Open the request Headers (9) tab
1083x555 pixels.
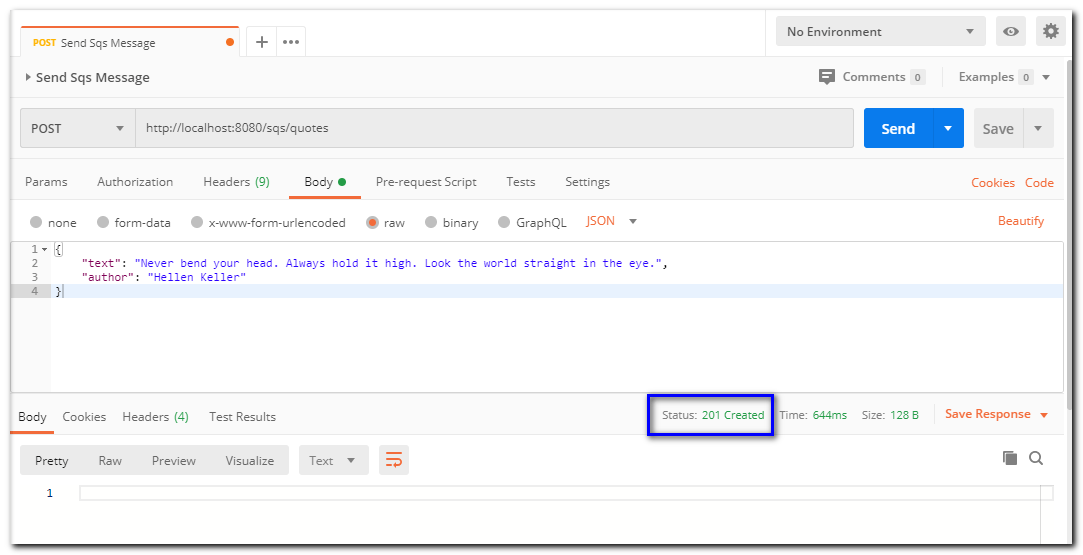236,182
